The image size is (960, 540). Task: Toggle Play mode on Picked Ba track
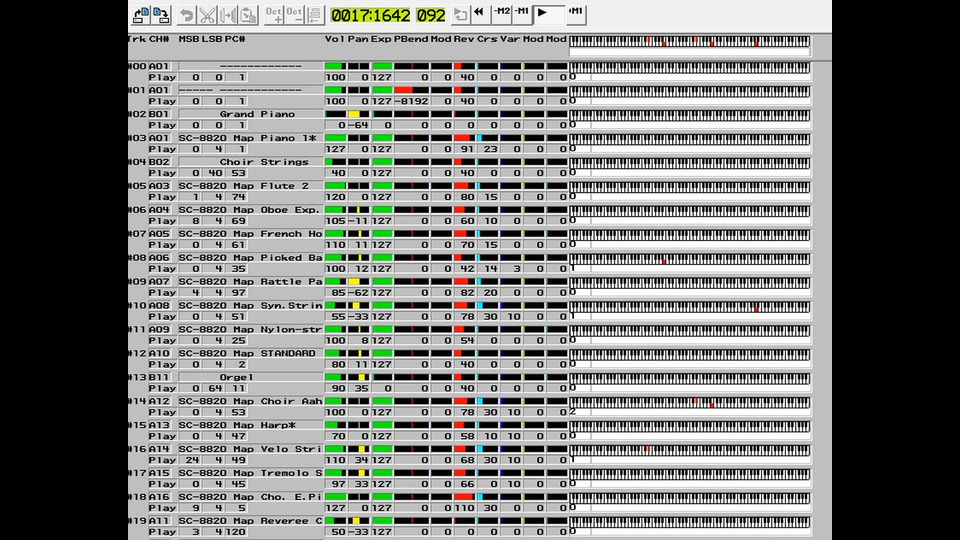click(162, 268)
